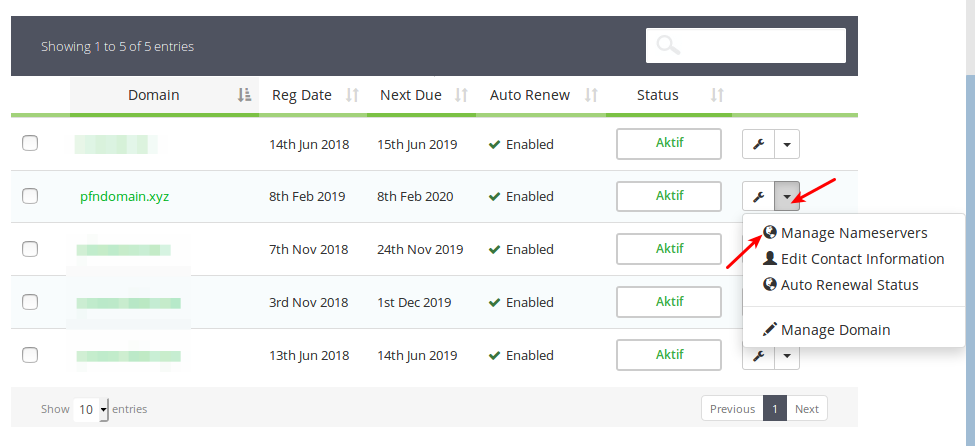Screen dimensions: 975x446
Task: Tick checkbox for 13th Jun 2018 domain
Action: click(30, 355)
